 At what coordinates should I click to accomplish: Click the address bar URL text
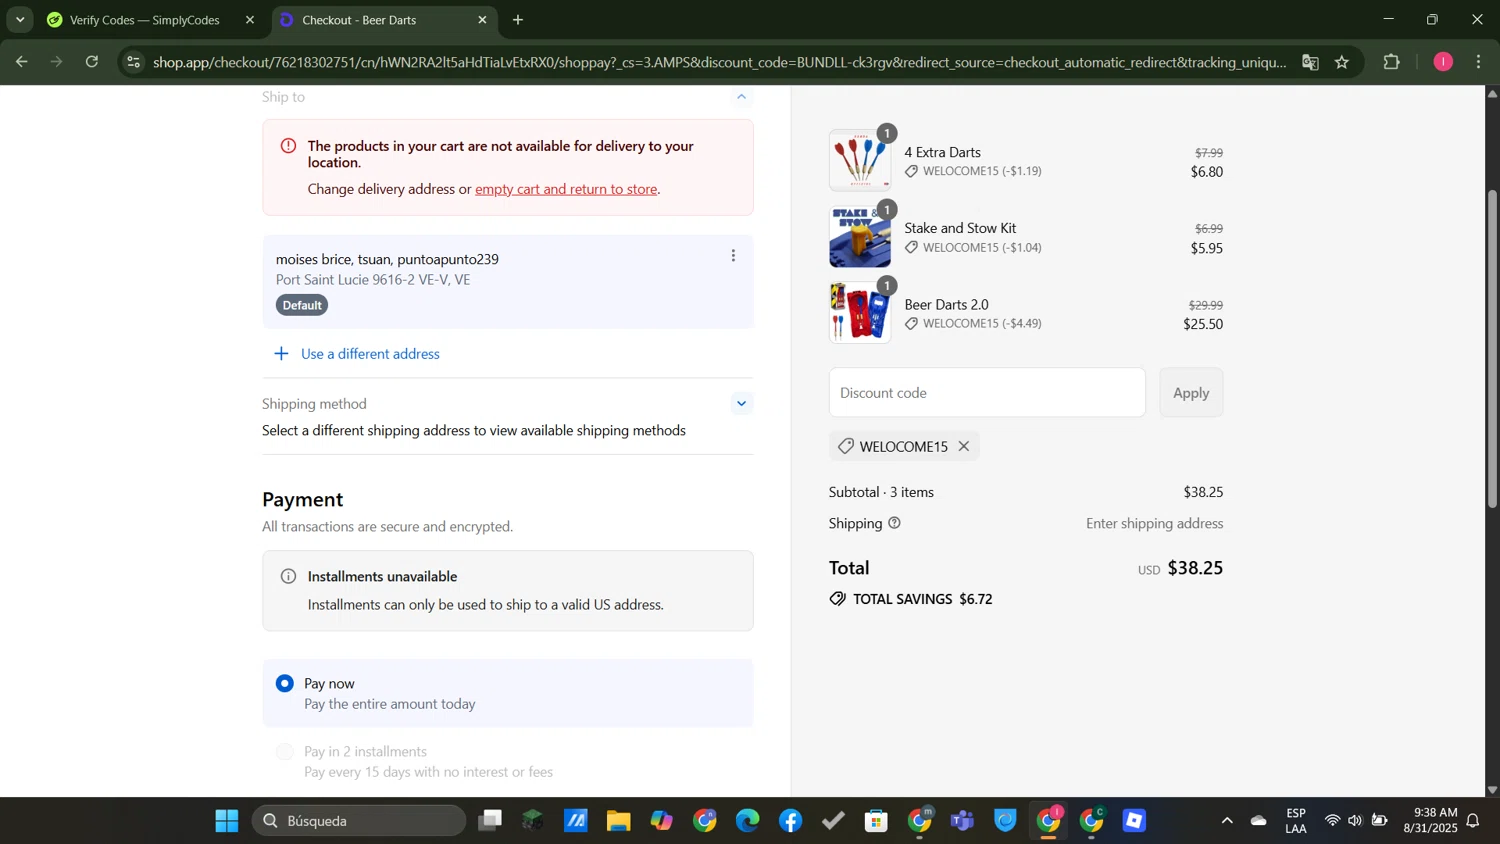tap(719, 62)
